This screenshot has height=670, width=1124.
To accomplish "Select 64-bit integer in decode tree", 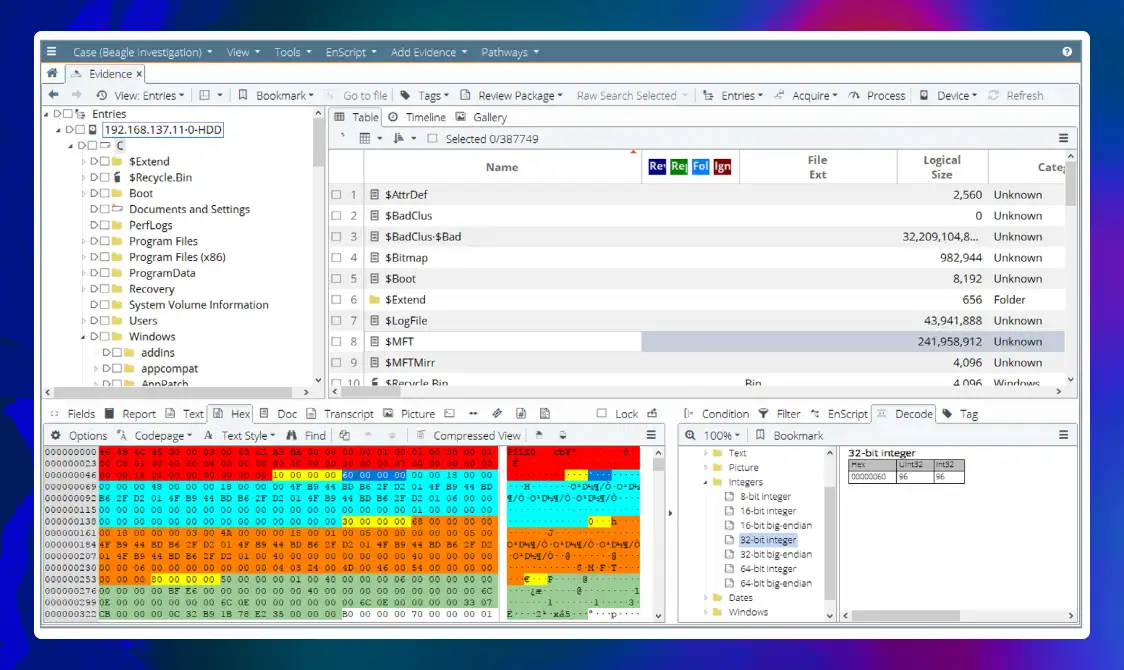I will click(768, 568).
